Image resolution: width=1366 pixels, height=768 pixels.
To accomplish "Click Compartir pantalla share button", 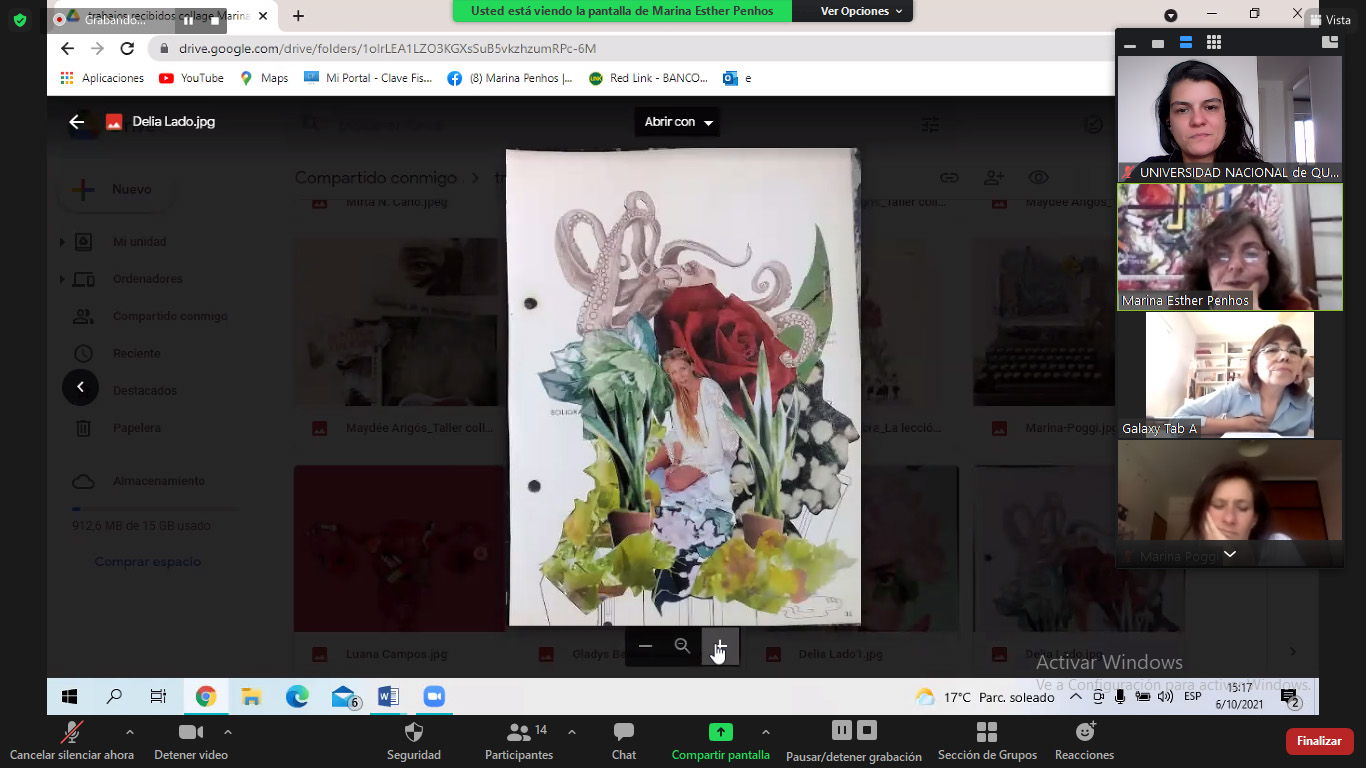I will 720,732.
